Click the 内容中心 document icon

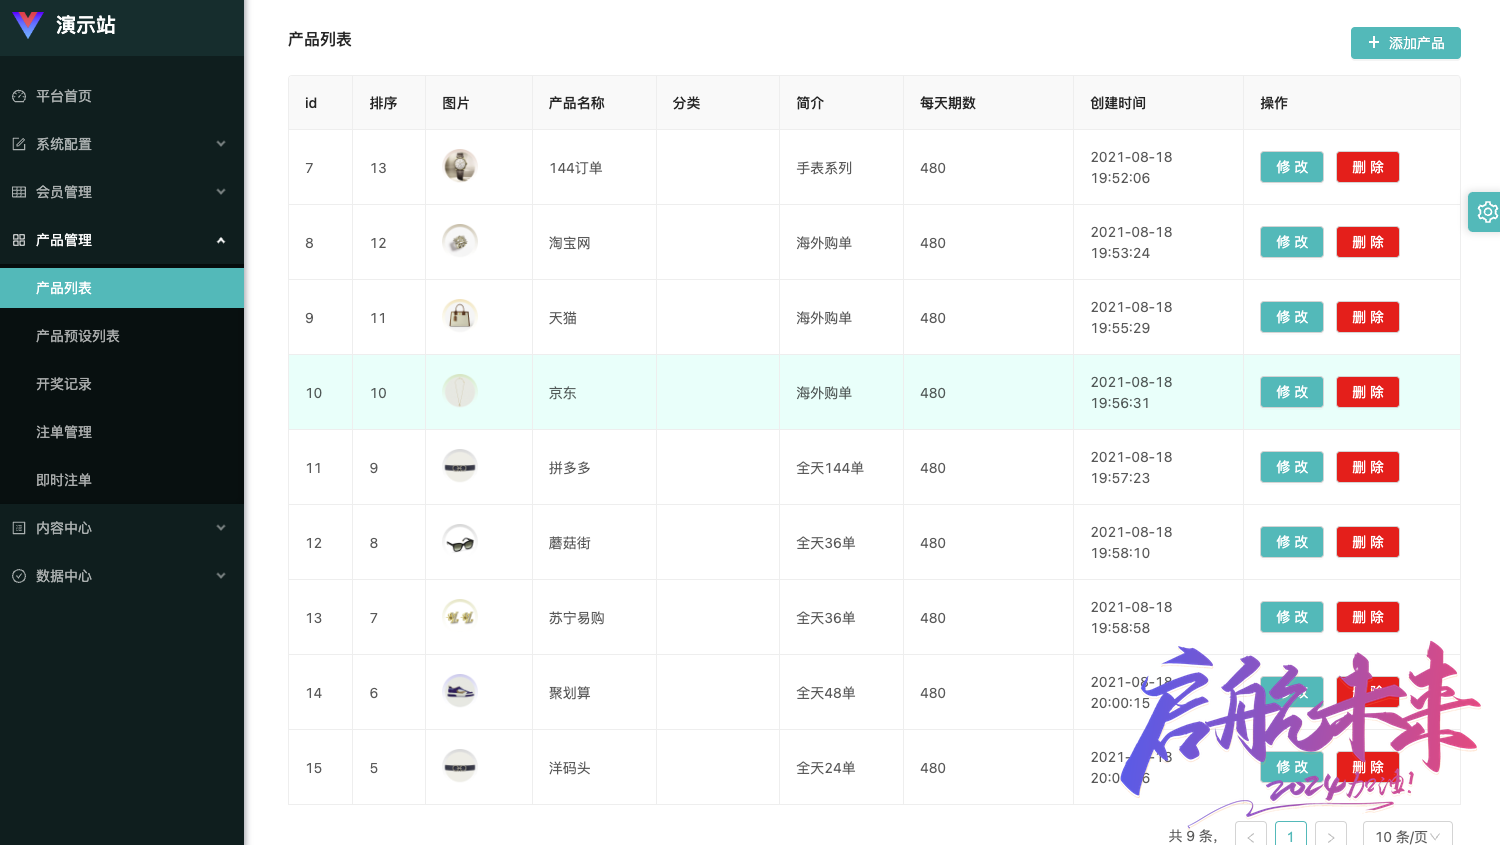(19, 528)
